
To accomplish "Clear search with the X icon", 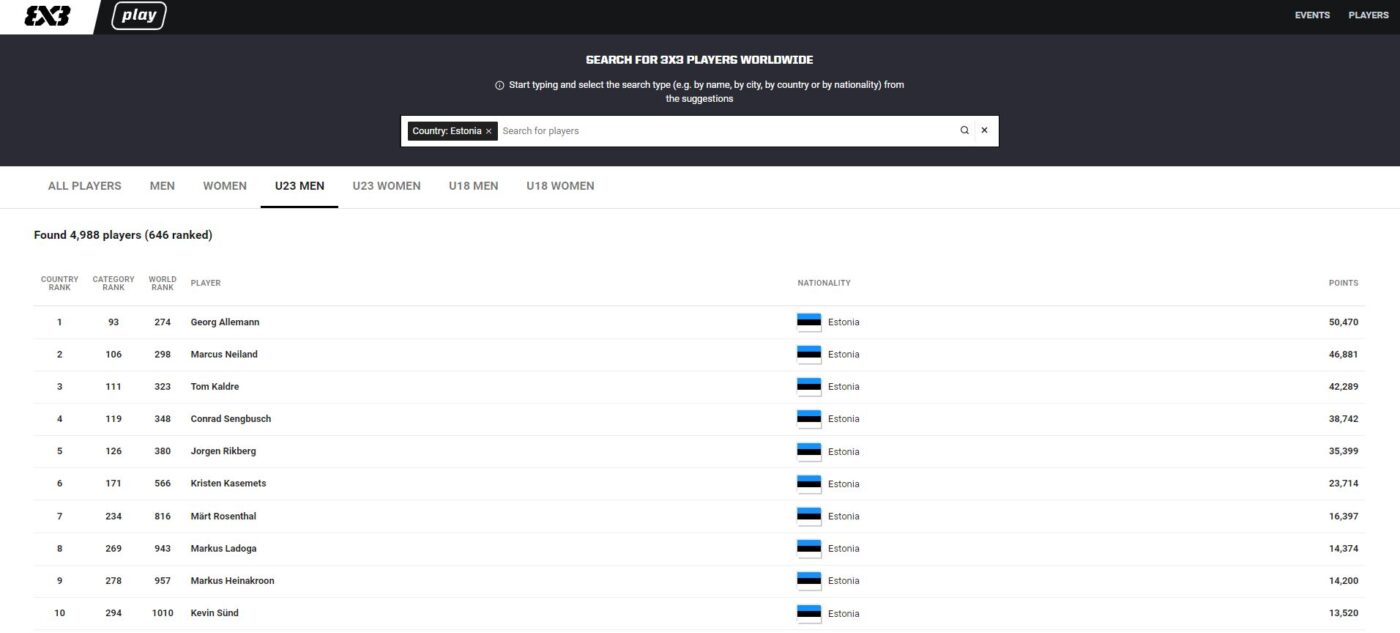I will click(984, 131).
